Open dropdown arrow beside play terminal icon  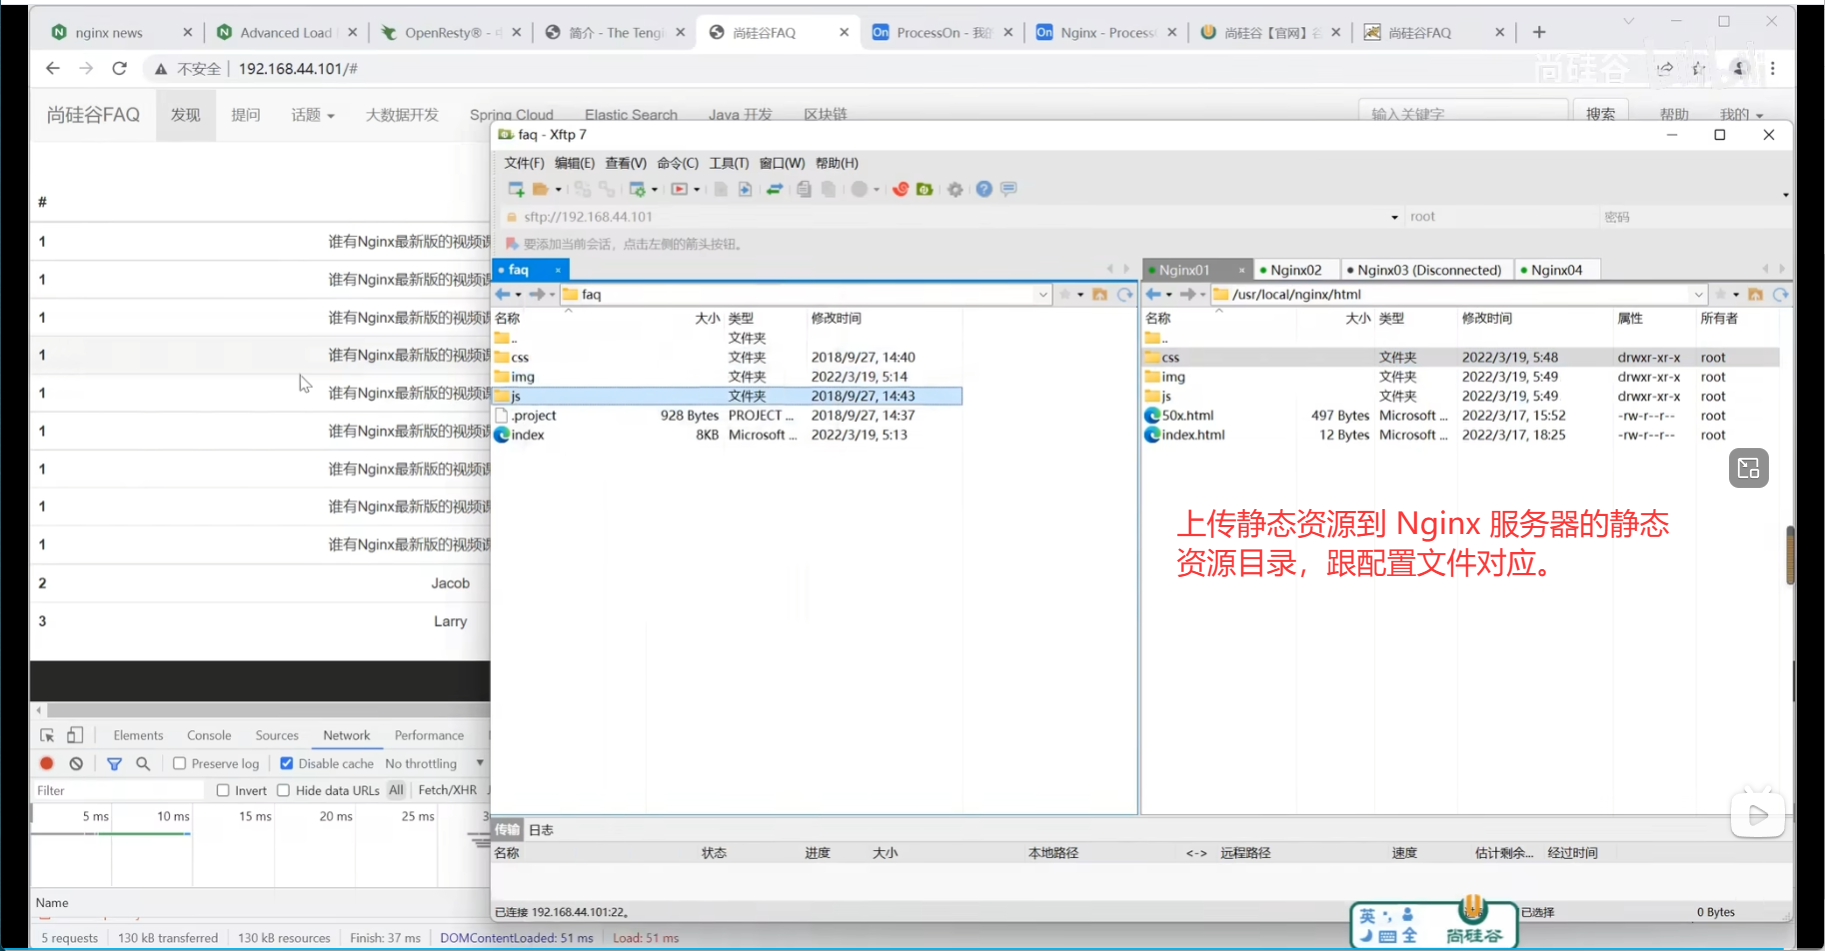696,189
